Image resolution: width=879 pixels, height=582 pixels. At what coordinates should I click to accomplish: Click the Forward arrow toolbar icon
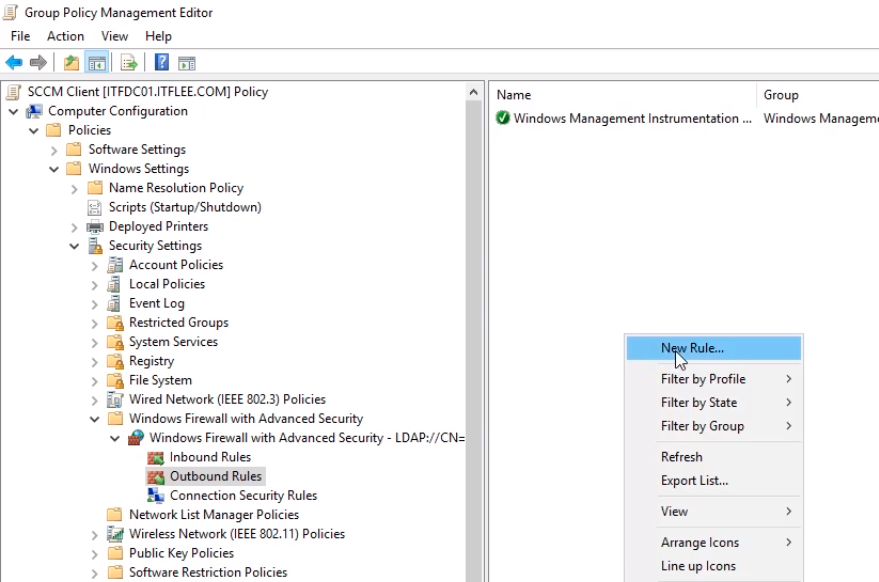coord(38,63)
